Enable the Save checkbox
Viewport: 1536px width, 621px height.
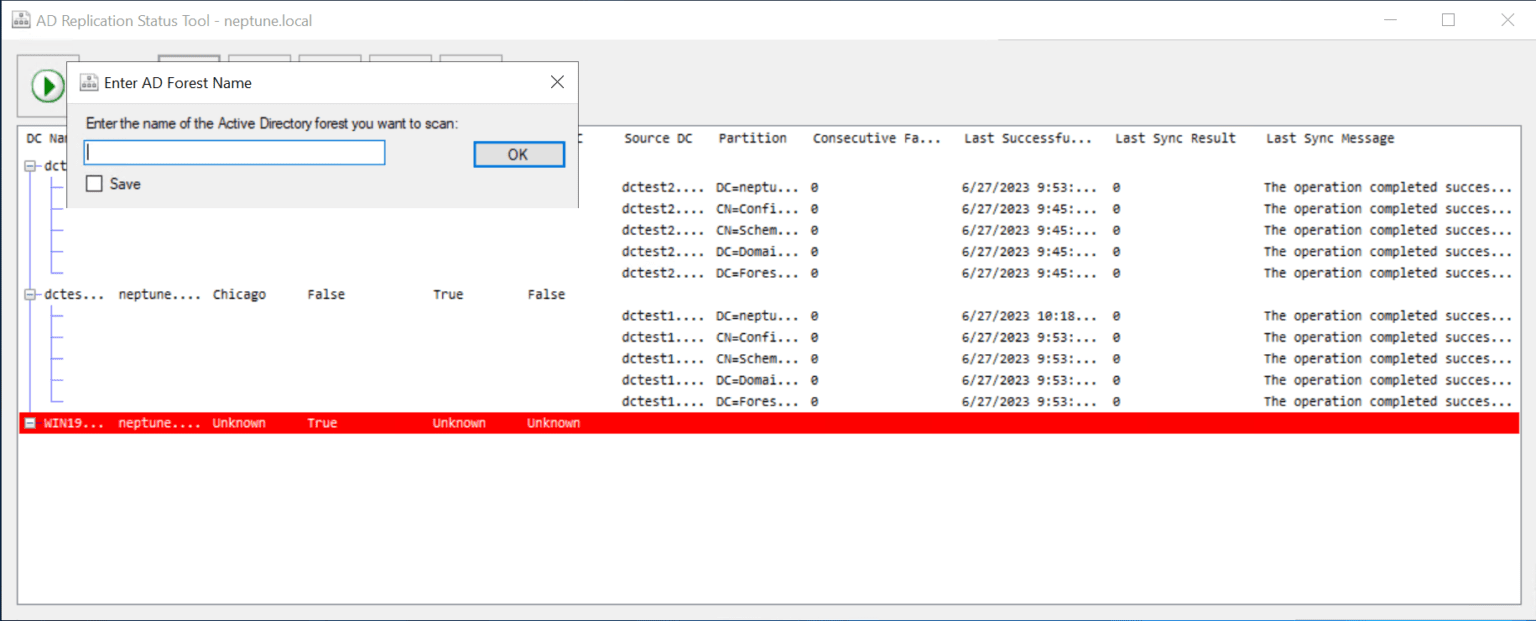click(94, 183)
